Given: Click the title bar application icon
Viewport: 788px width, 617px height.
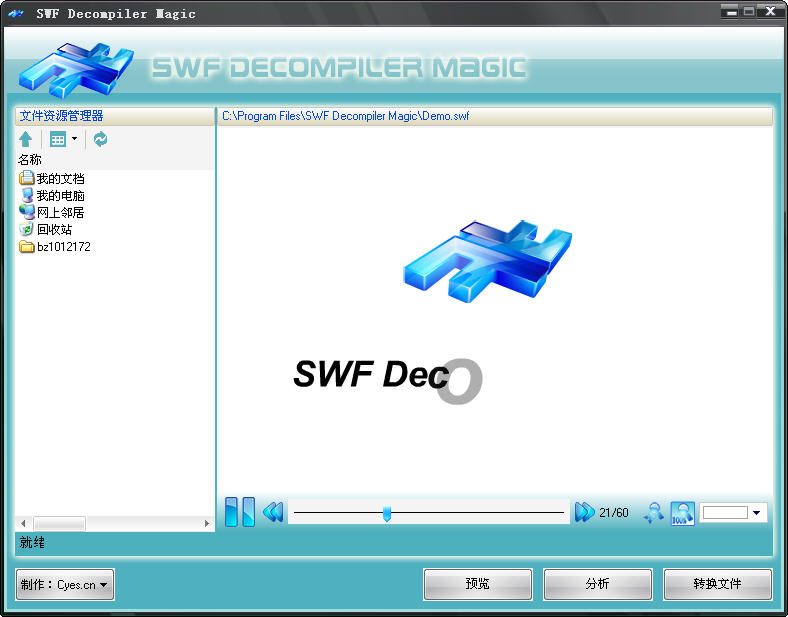Looking at the screenshot, I should pyautogui.click(x=16, y=13).
